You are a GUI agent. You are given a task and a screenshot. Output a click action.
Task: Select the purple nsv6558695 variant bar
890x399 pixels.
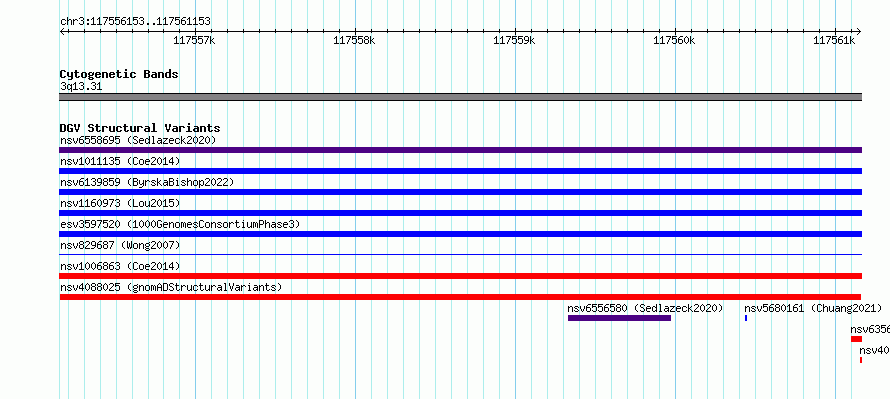[x=460, y=150]
